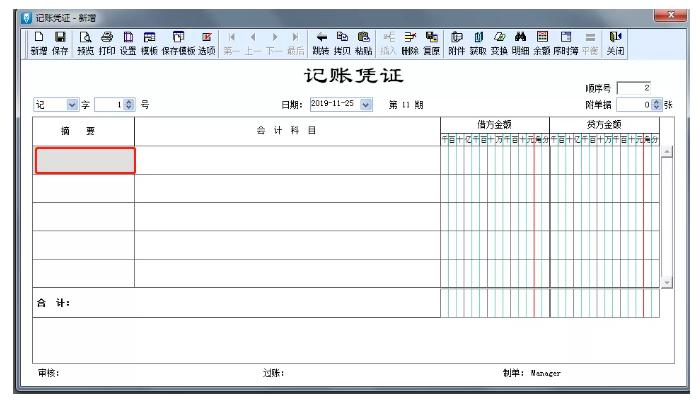Click the 附单据 attachment count spinner
The image size is (700, 403).
pyautogui.click(x=656, y=105)
